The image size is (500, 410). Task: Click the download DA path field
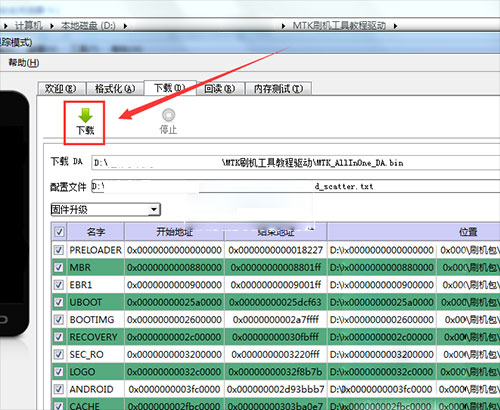coord(295,163)
